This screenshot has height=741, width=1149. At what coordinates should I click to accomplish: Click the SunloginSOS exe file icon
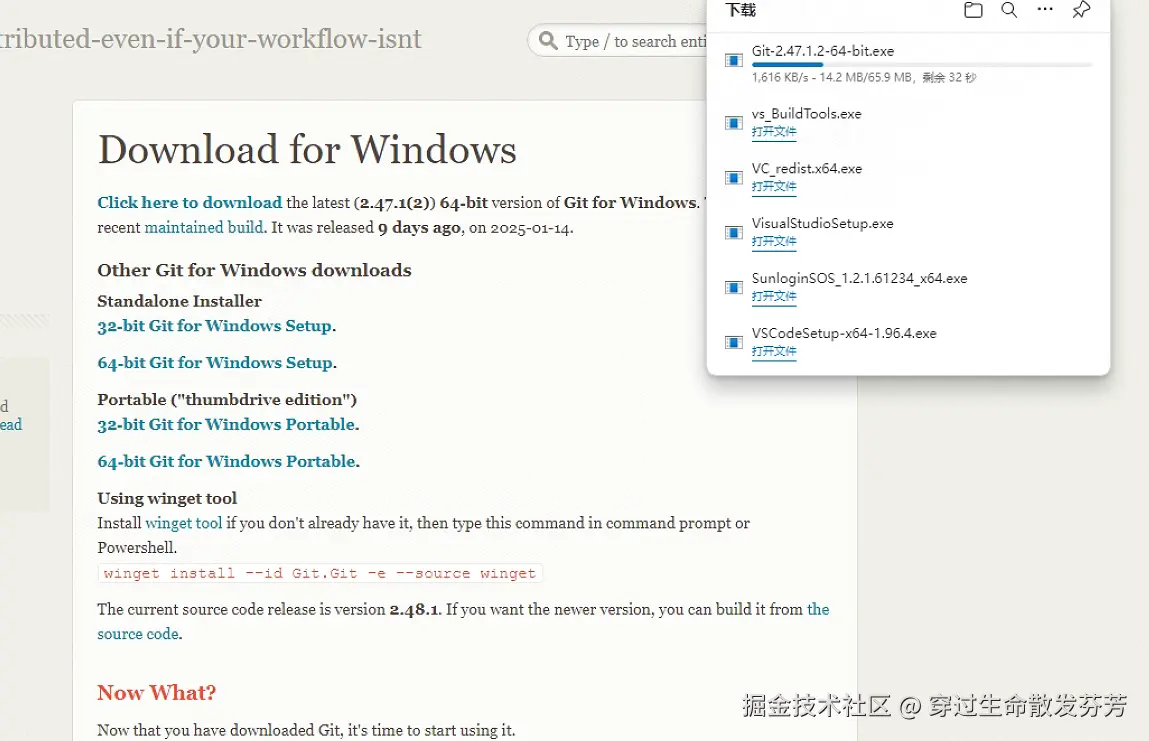(x=734, y=287)
